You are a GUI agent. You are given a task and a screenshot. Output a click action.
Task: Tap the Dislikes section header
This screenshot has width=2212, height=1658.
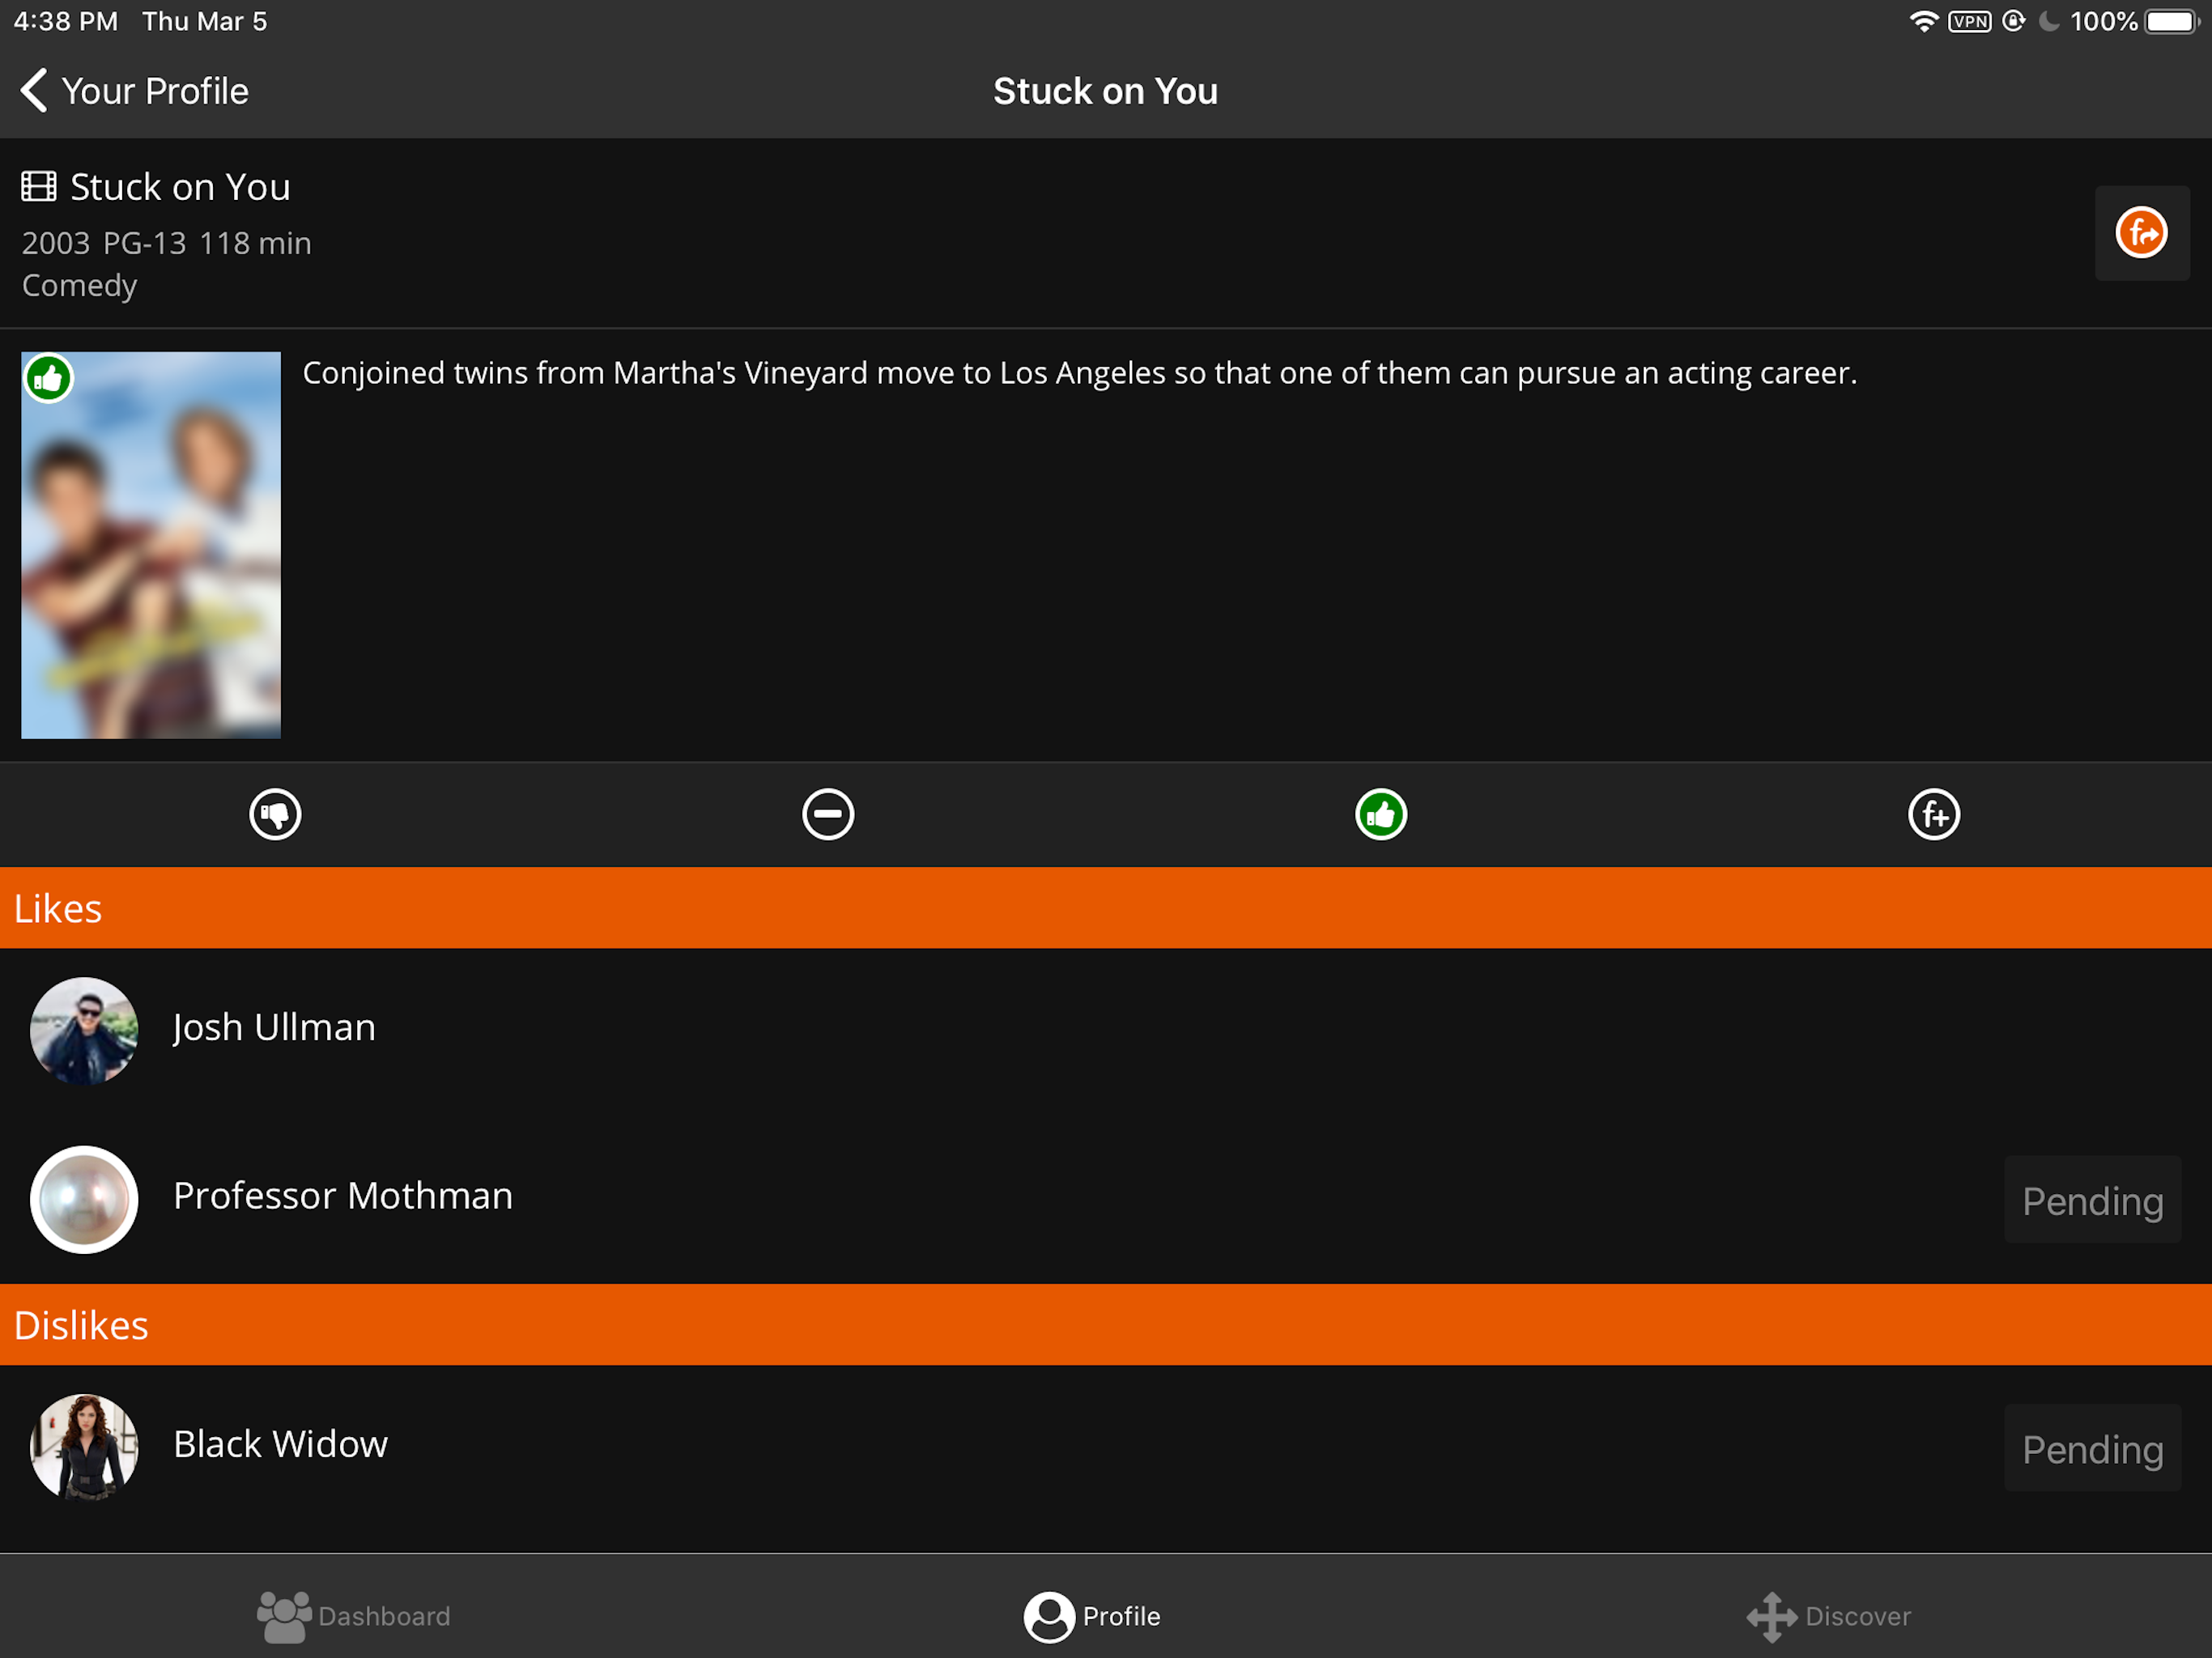[1106, 1325]
